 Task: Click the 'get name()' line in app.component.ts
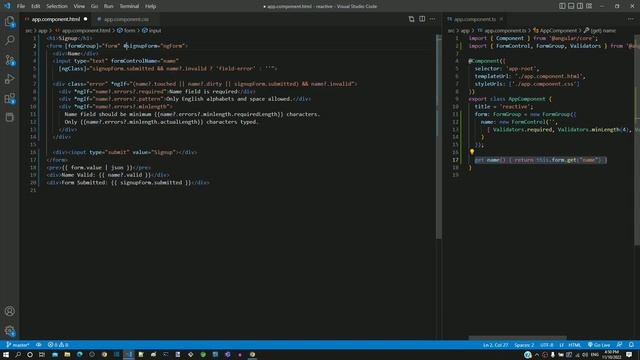[540, 160]
